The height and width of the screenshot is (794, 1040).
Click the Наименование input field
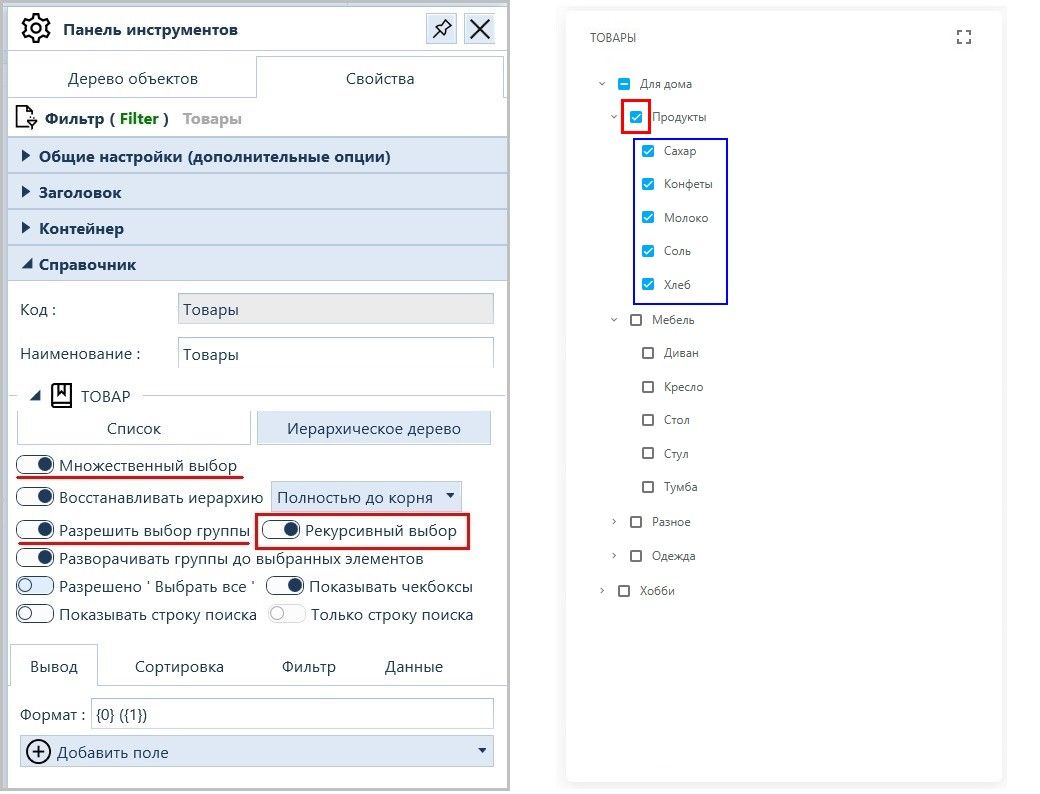pos(336,354)
